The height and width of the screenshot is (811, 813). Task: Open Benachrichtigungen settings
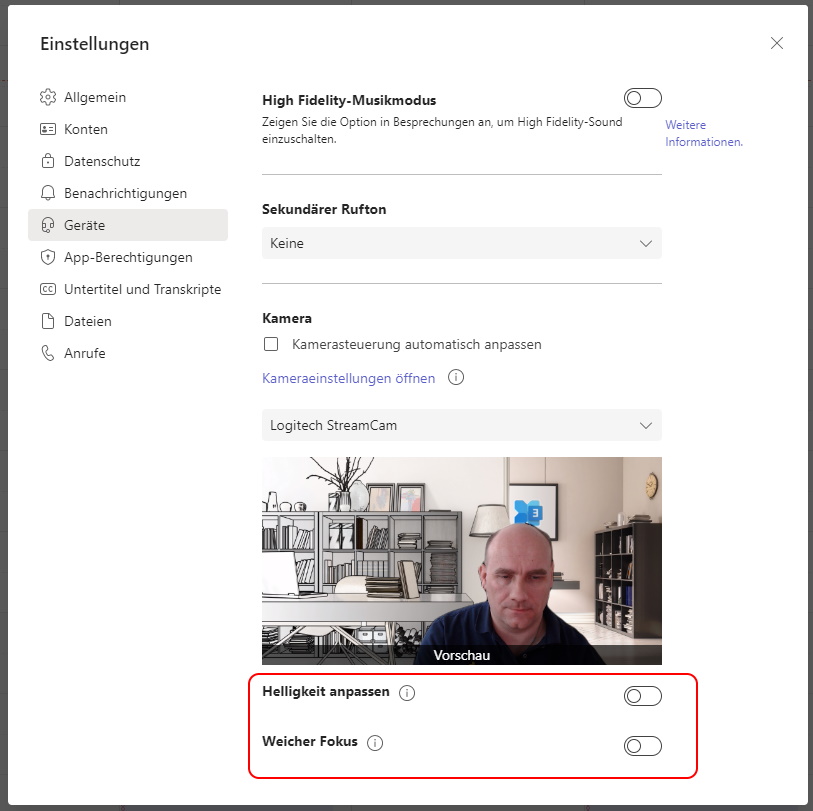128,193
